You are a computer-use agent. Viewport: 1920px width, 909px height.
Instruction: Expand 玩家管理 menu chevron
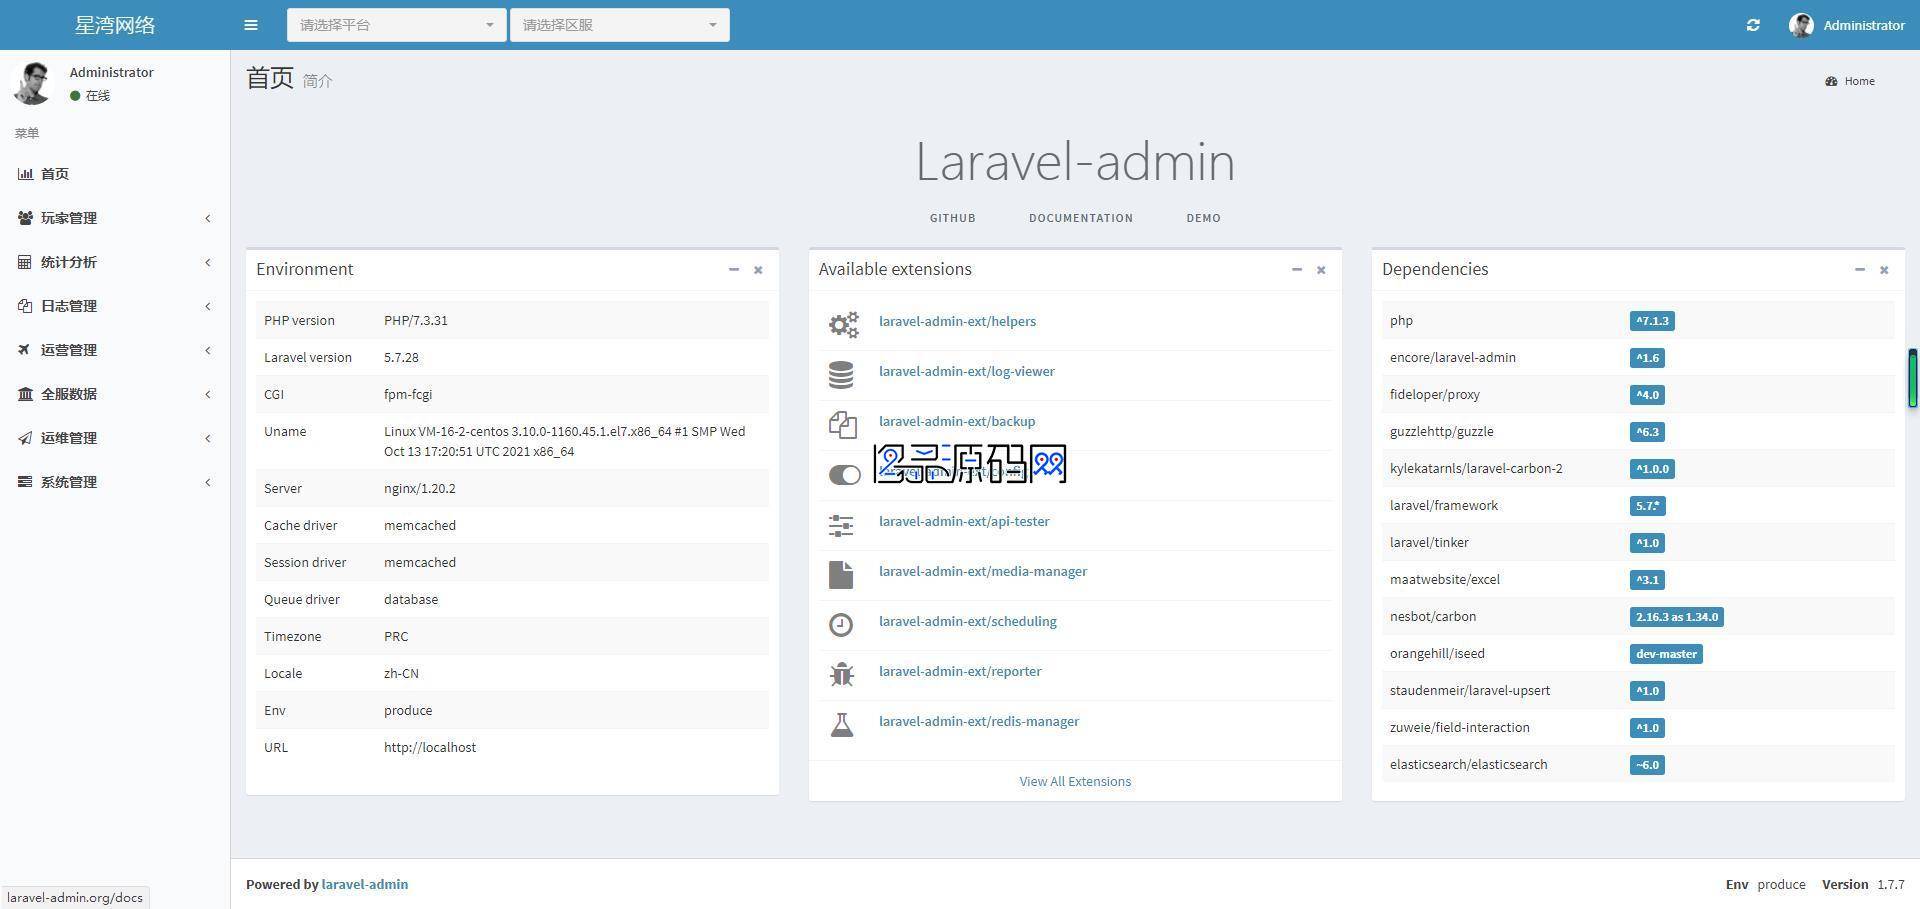pyautogui.click(x=208, y=218)
